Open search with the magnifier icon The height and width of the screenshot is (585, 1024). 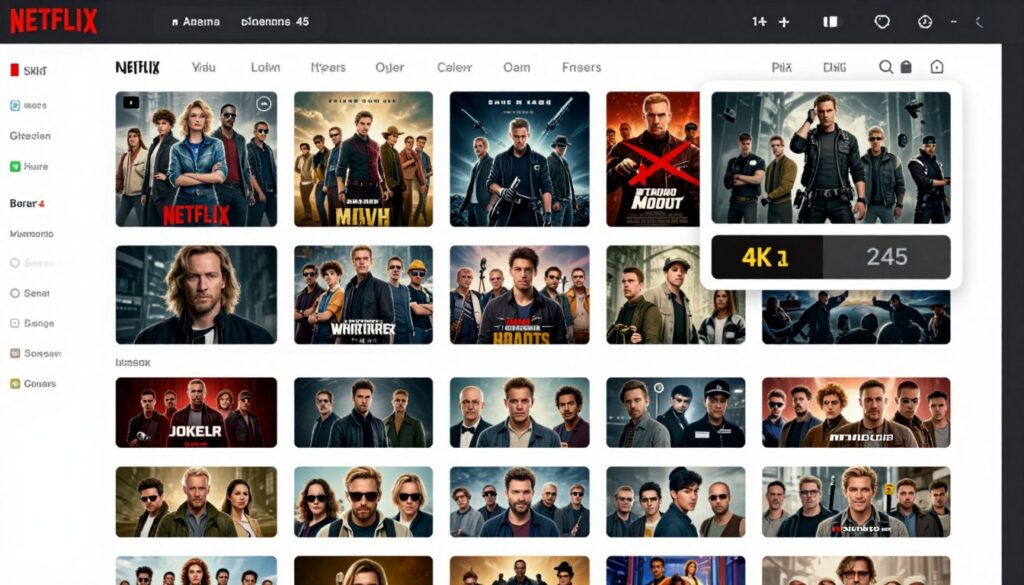tap(886, 67)
